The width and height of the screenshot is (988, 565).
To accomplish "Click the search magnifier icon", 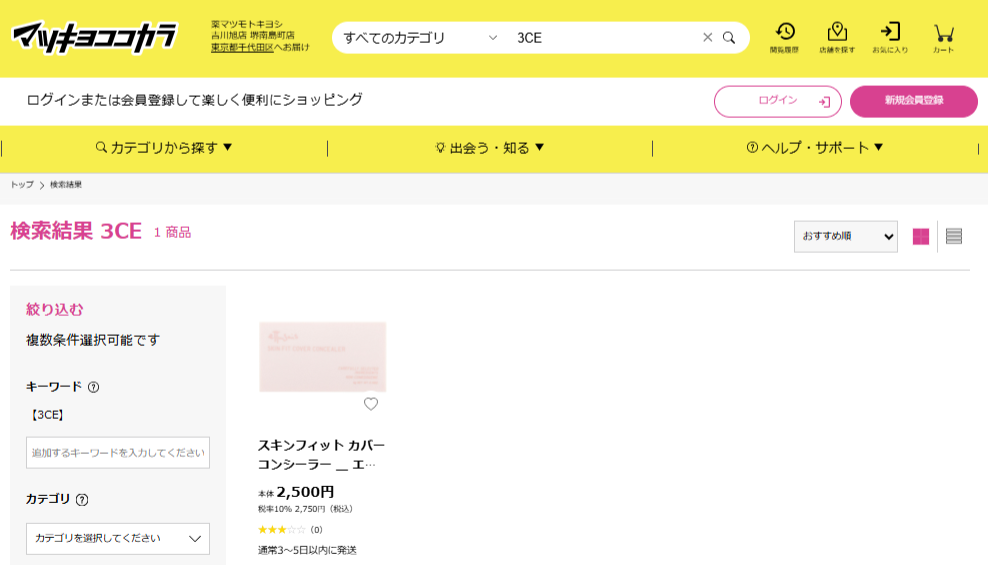I will 729,38.
